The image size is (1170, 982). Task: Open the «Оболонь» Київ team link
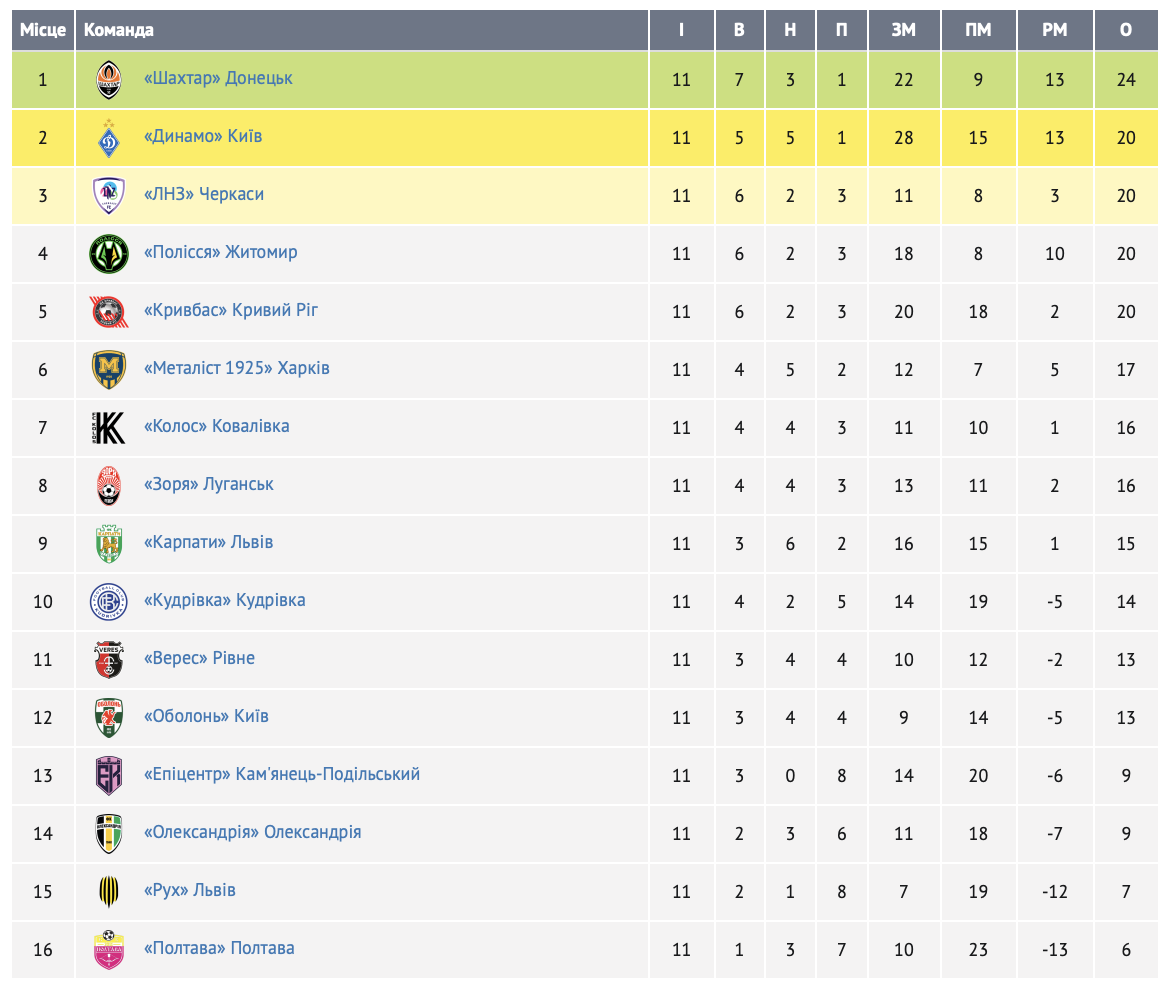206,716
